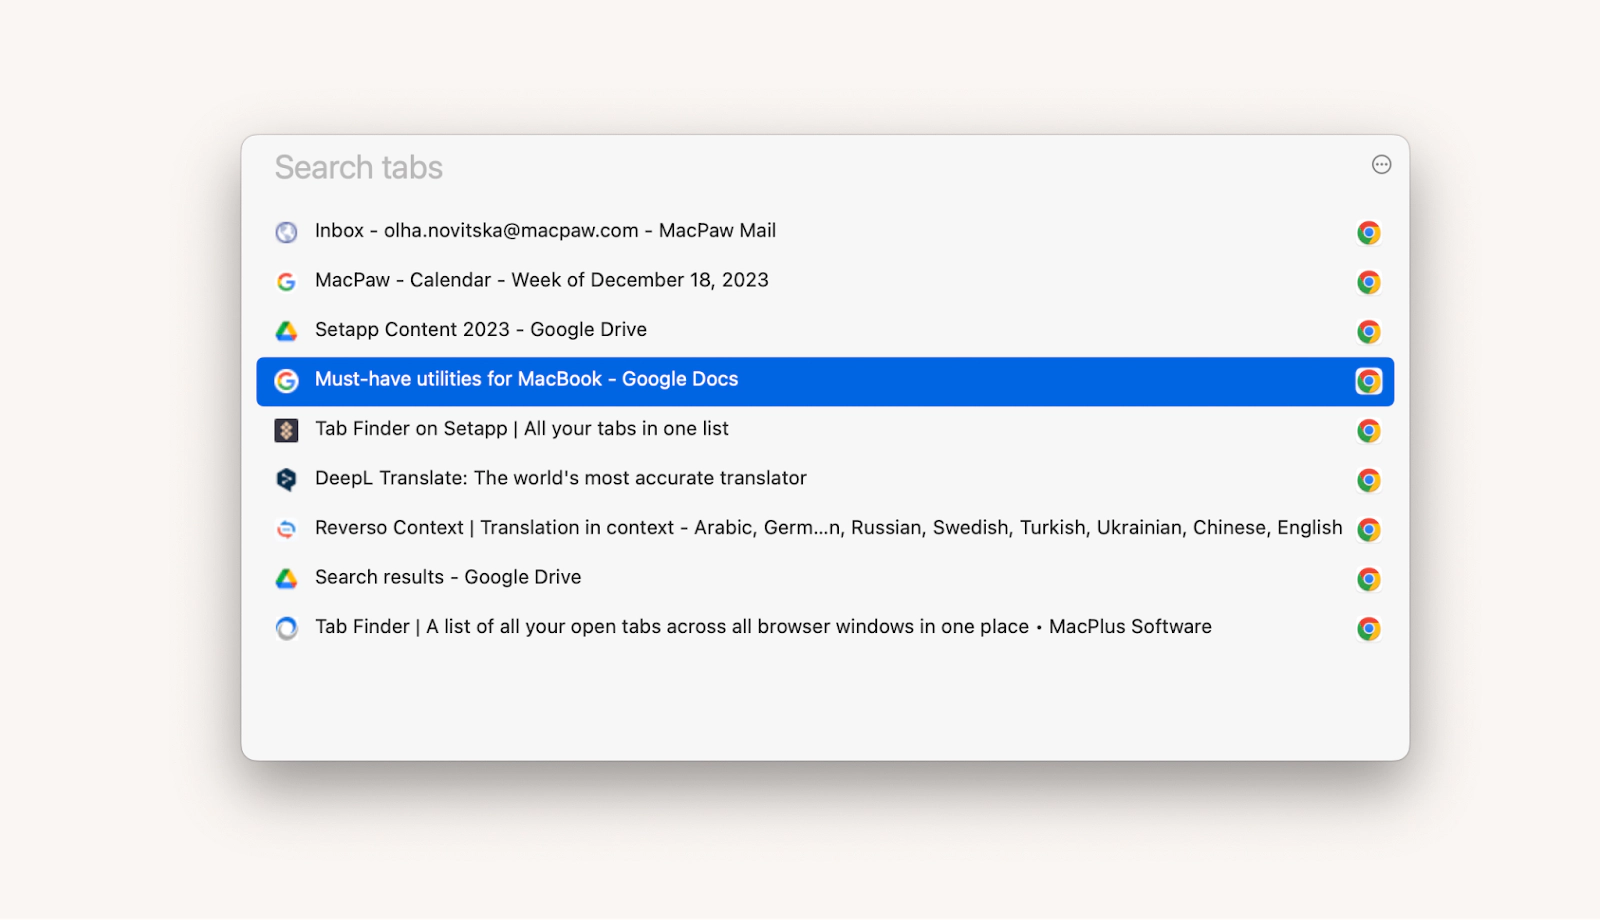Click Chrome icon on MacPaw Calendar row

(x=1369, y=282)
